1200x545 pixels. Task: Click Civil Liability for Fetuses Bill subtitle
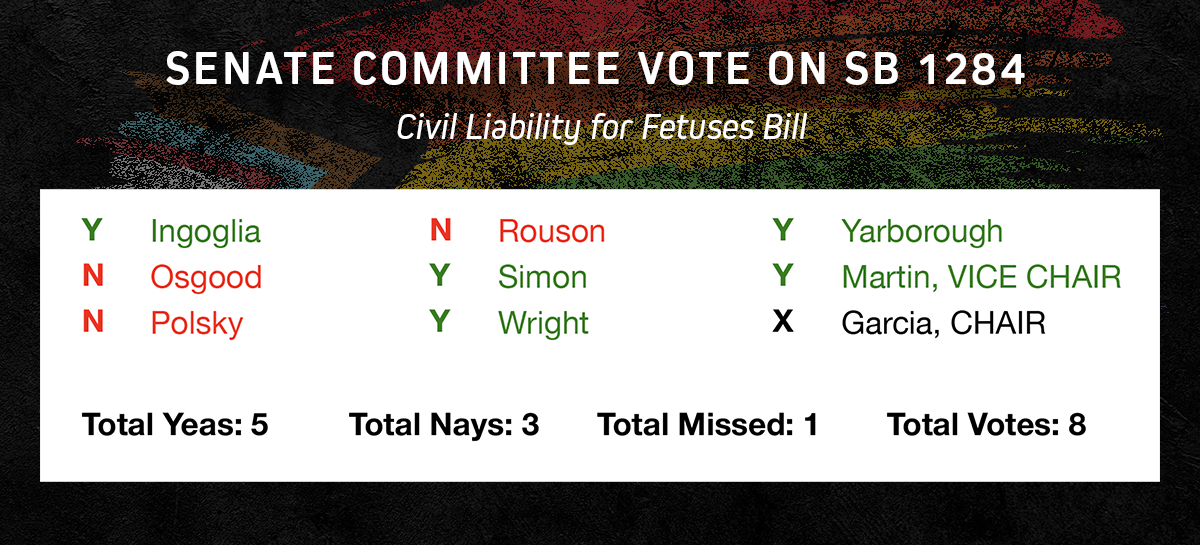[600, 128]
